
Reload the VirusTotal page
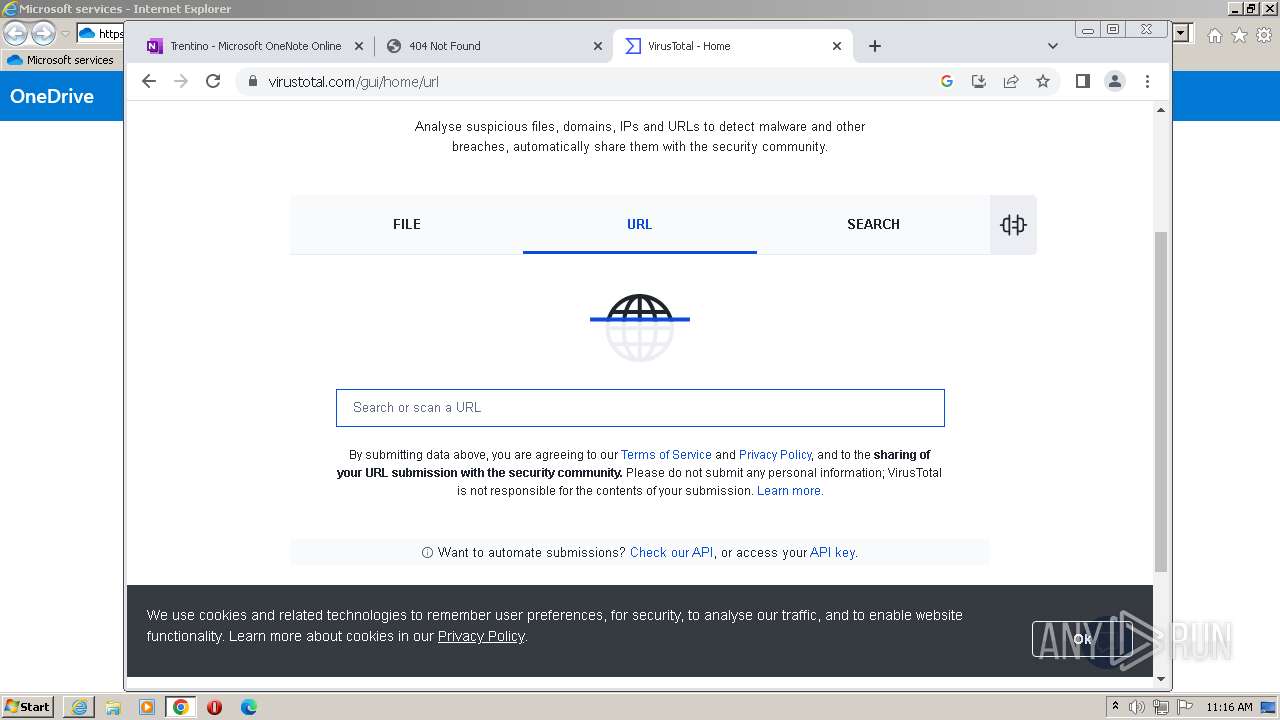pyautogui.click(x=213, y=81)
